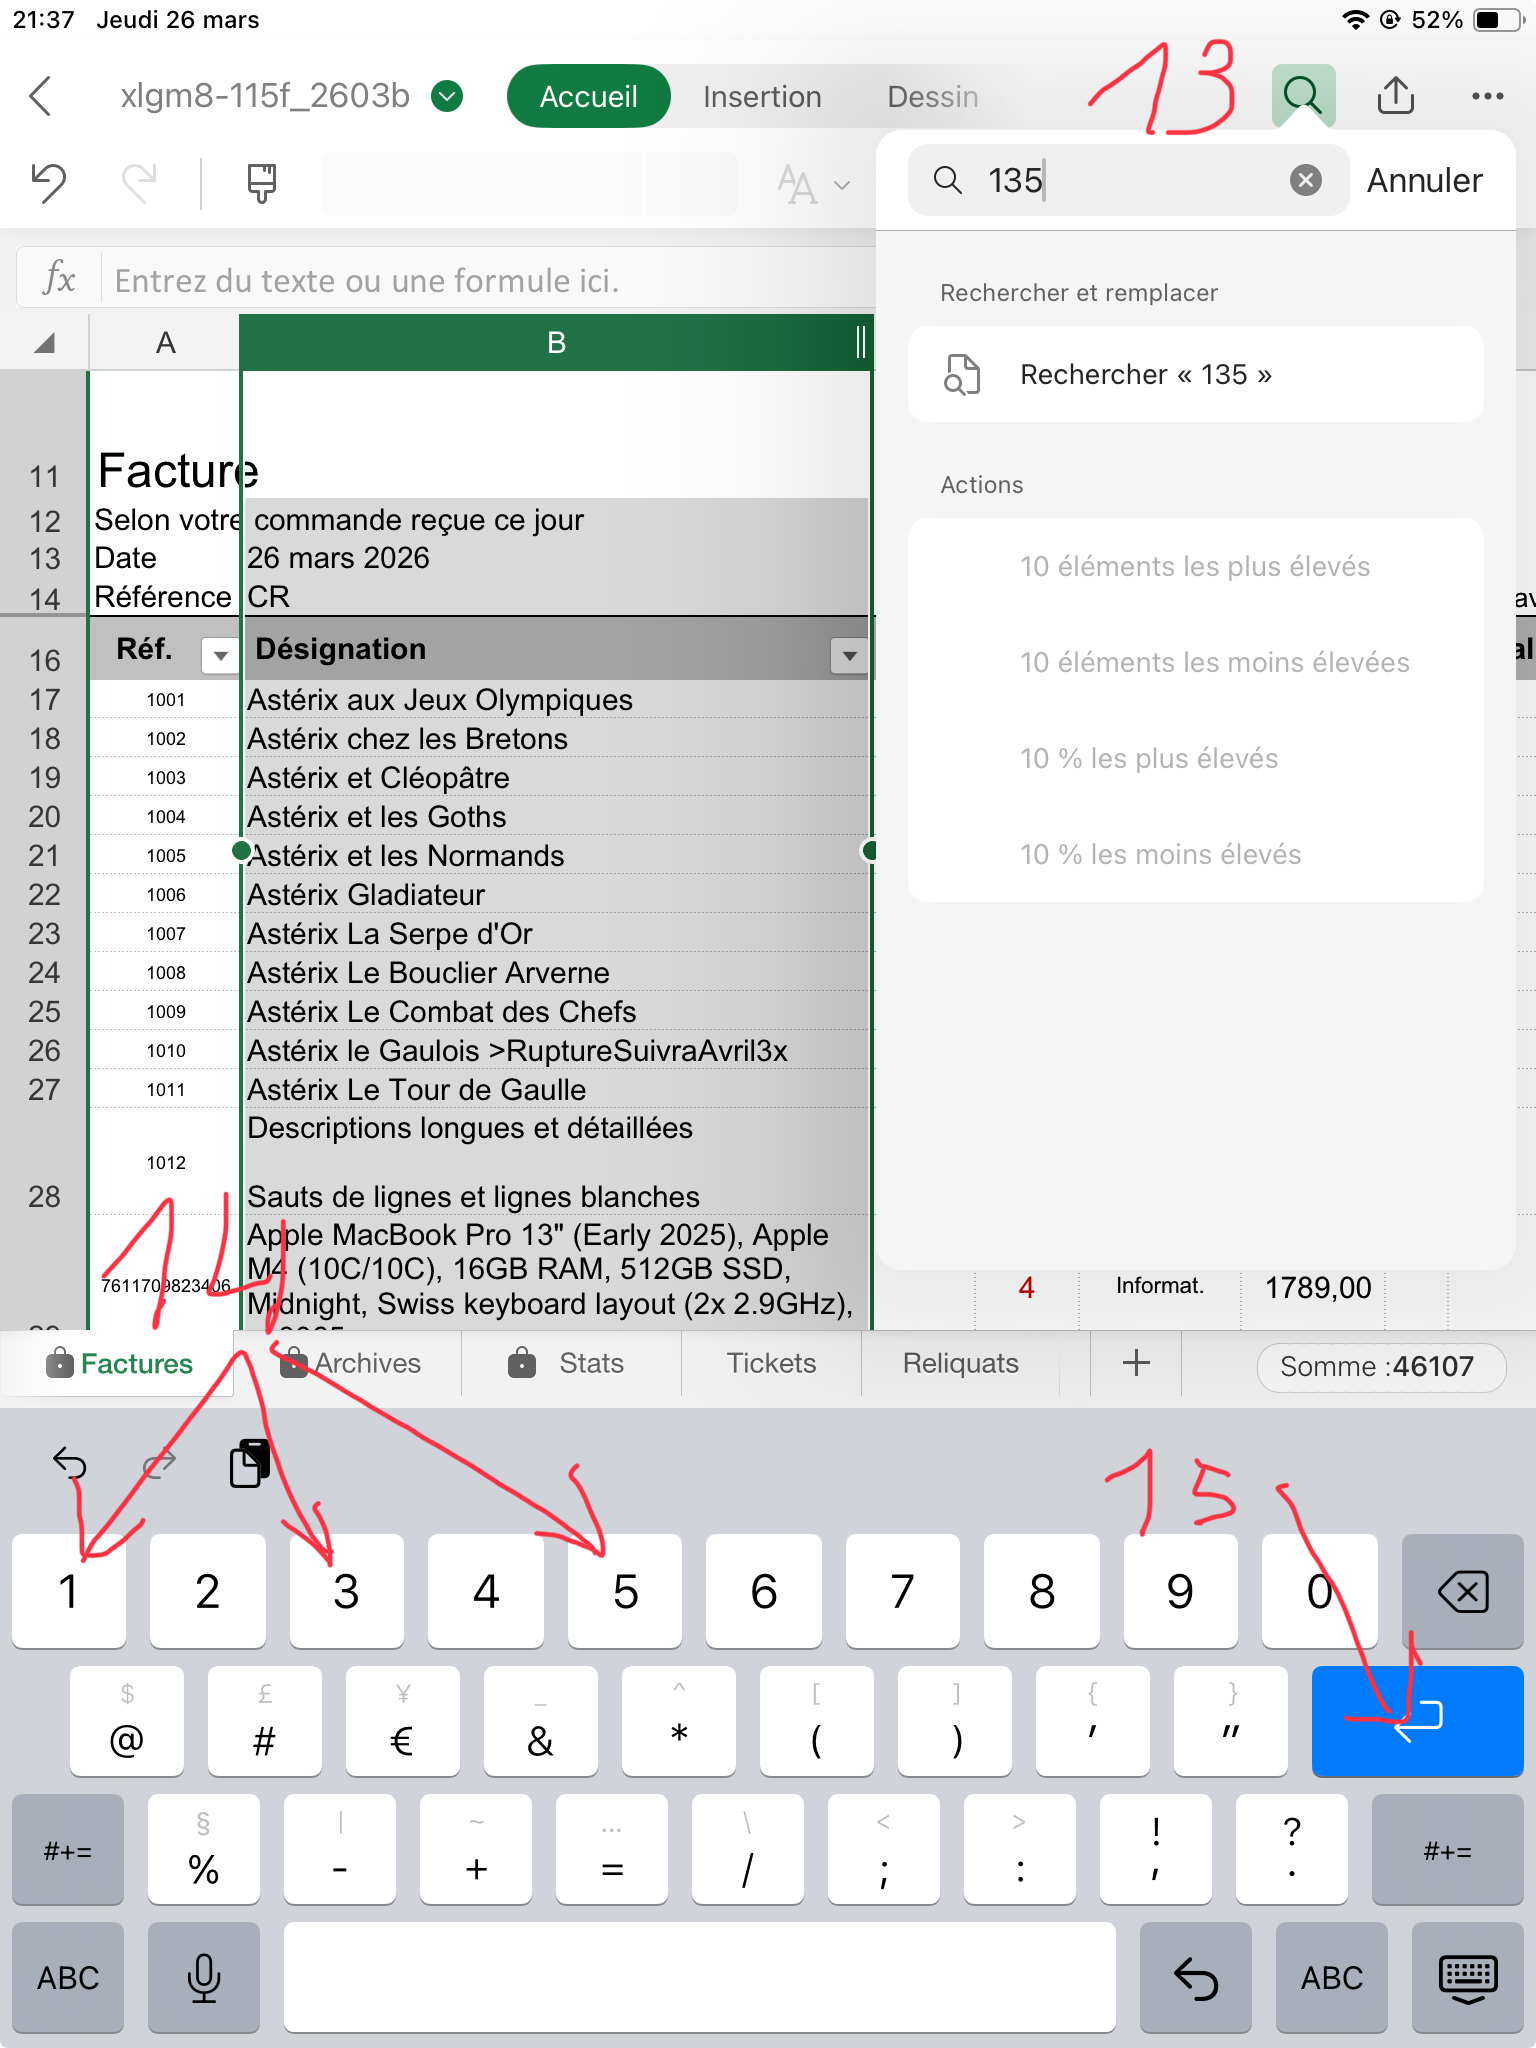Tap the green search magnifier icon
This screenshot has height=2048, width=1536.
[x=1303, y=96]
